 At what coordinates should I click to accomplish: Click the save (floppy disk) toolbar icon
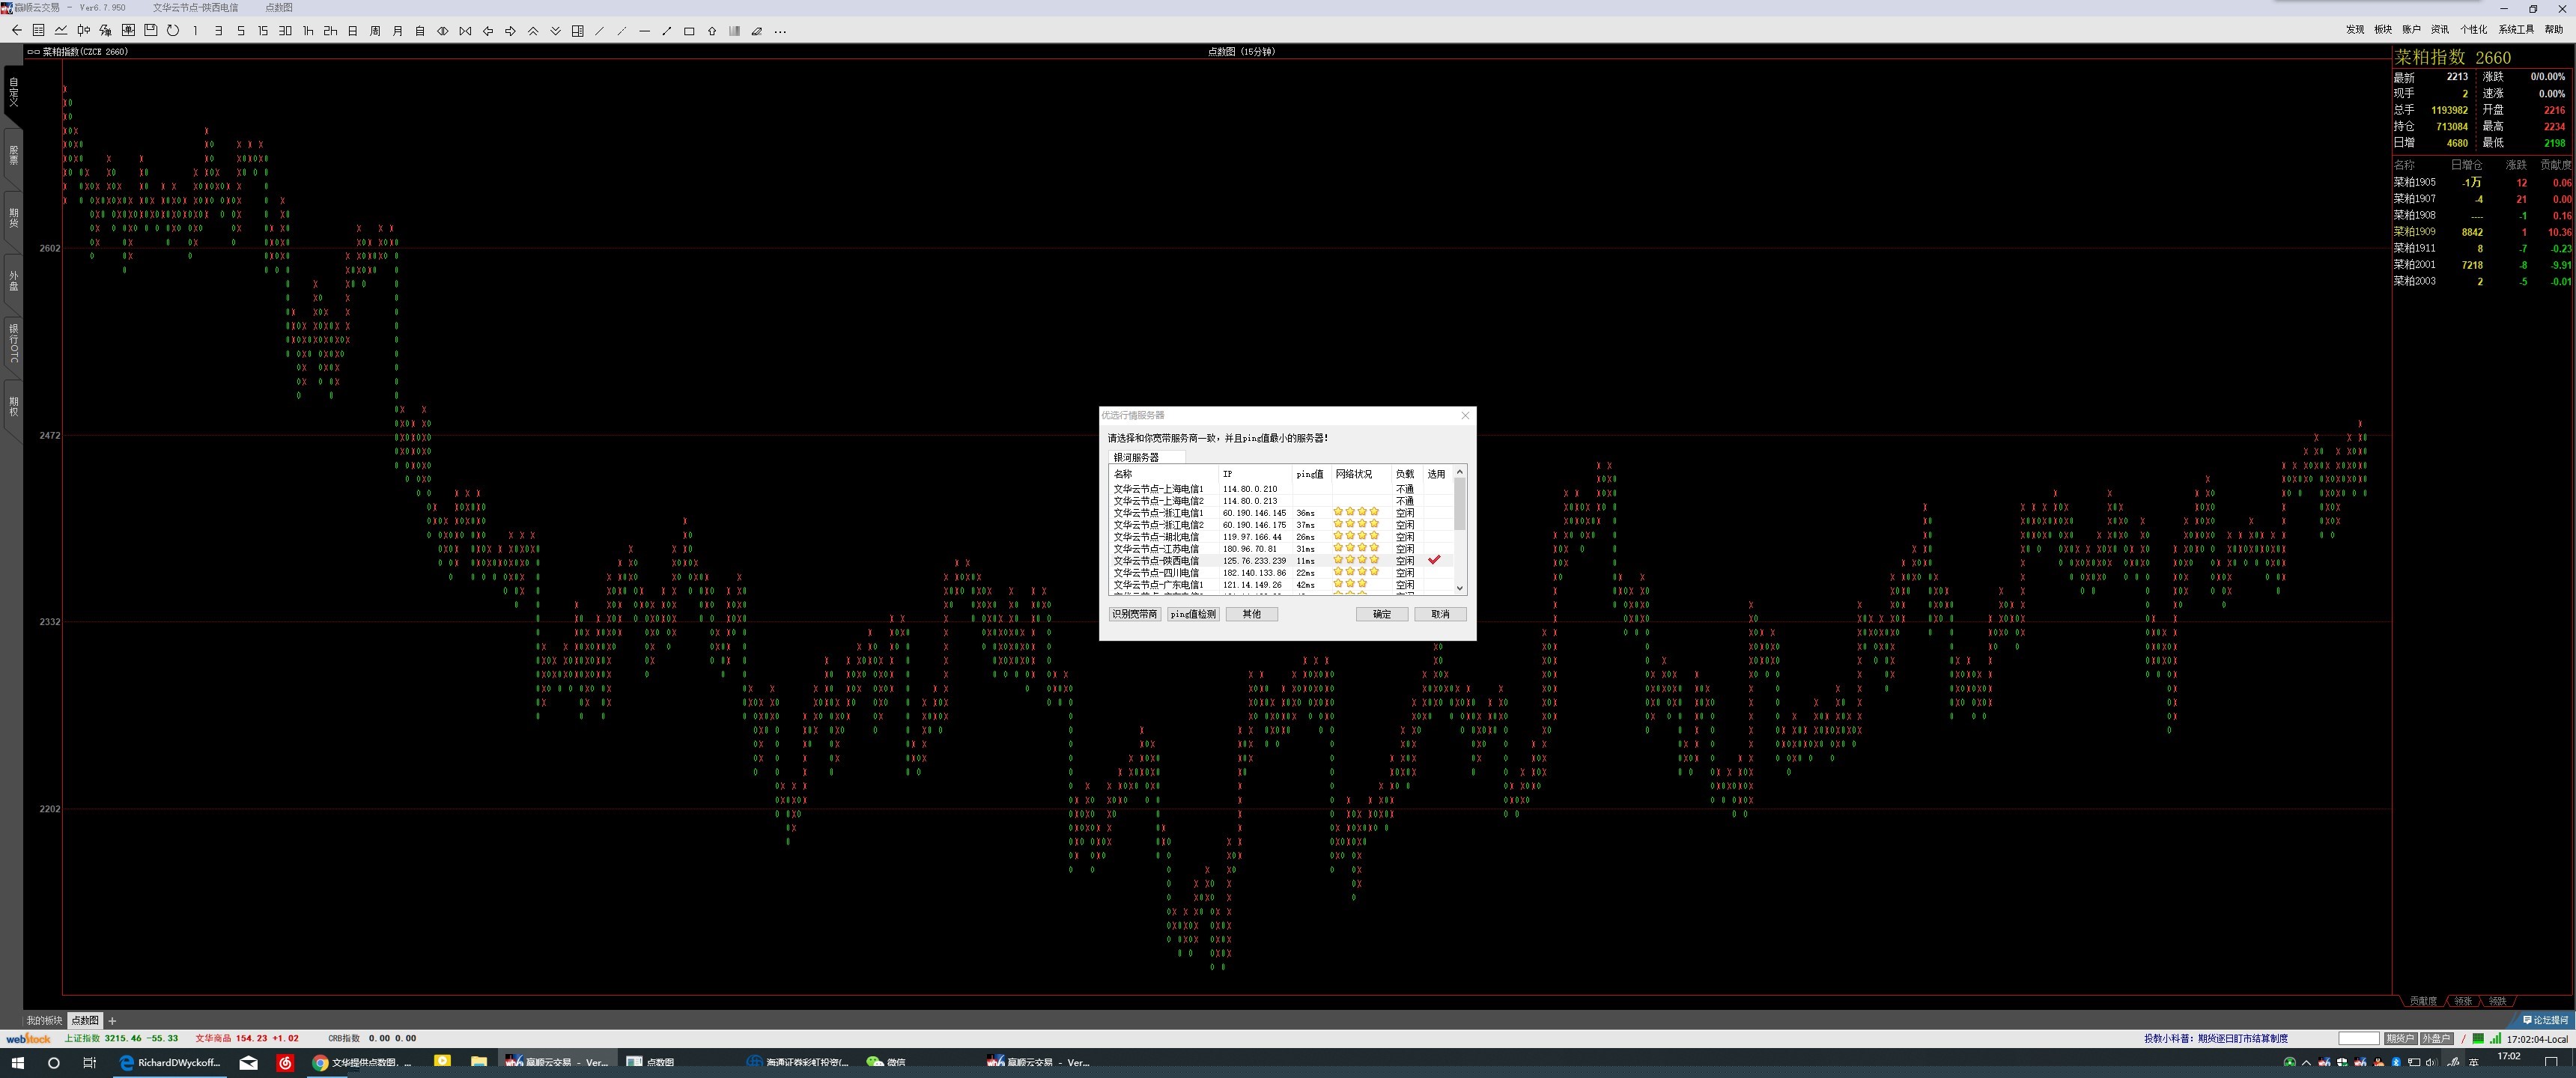150,31
